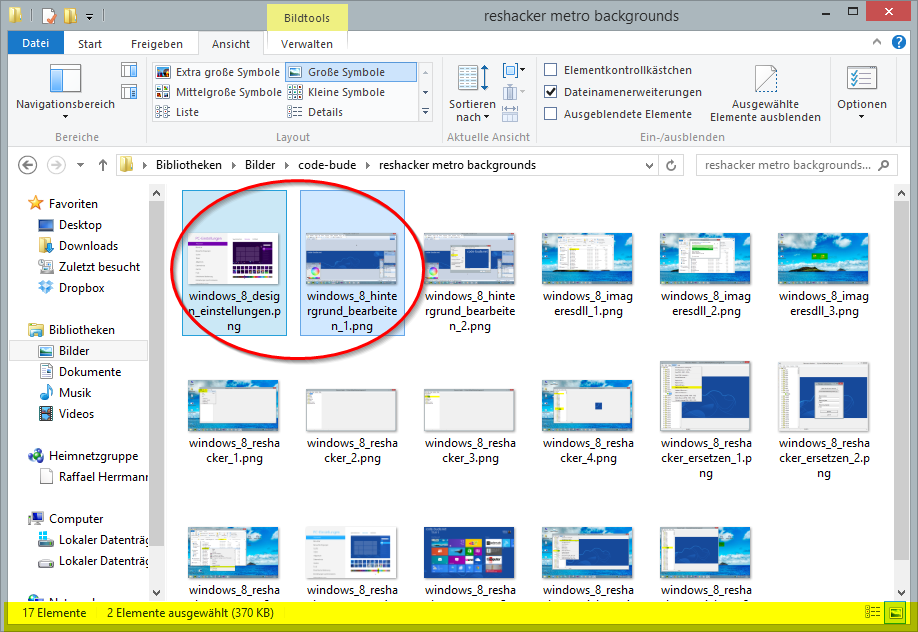Viewport: 918px width, 632px height.
Task: Open Optionen folder options
Action: tap(862, 91)
